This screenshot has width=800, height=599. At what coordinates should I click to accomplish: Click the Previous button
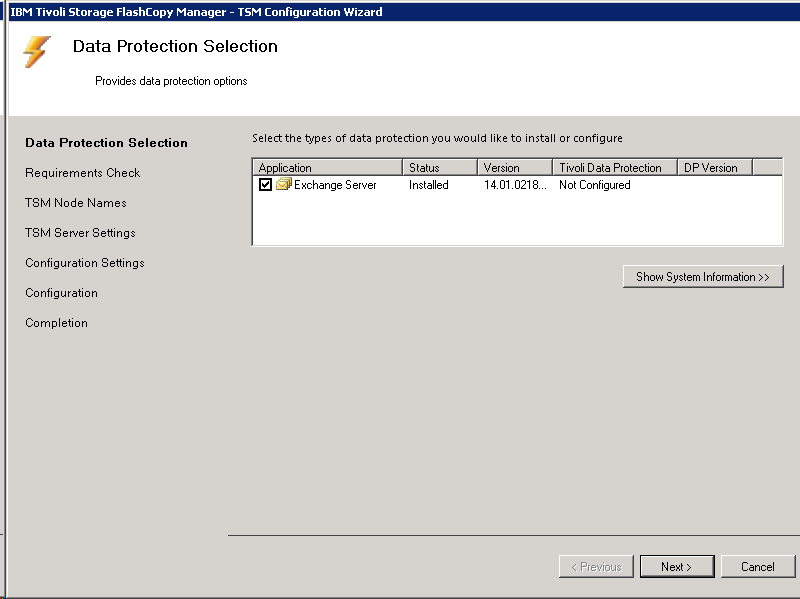click(x=596, y=567)
